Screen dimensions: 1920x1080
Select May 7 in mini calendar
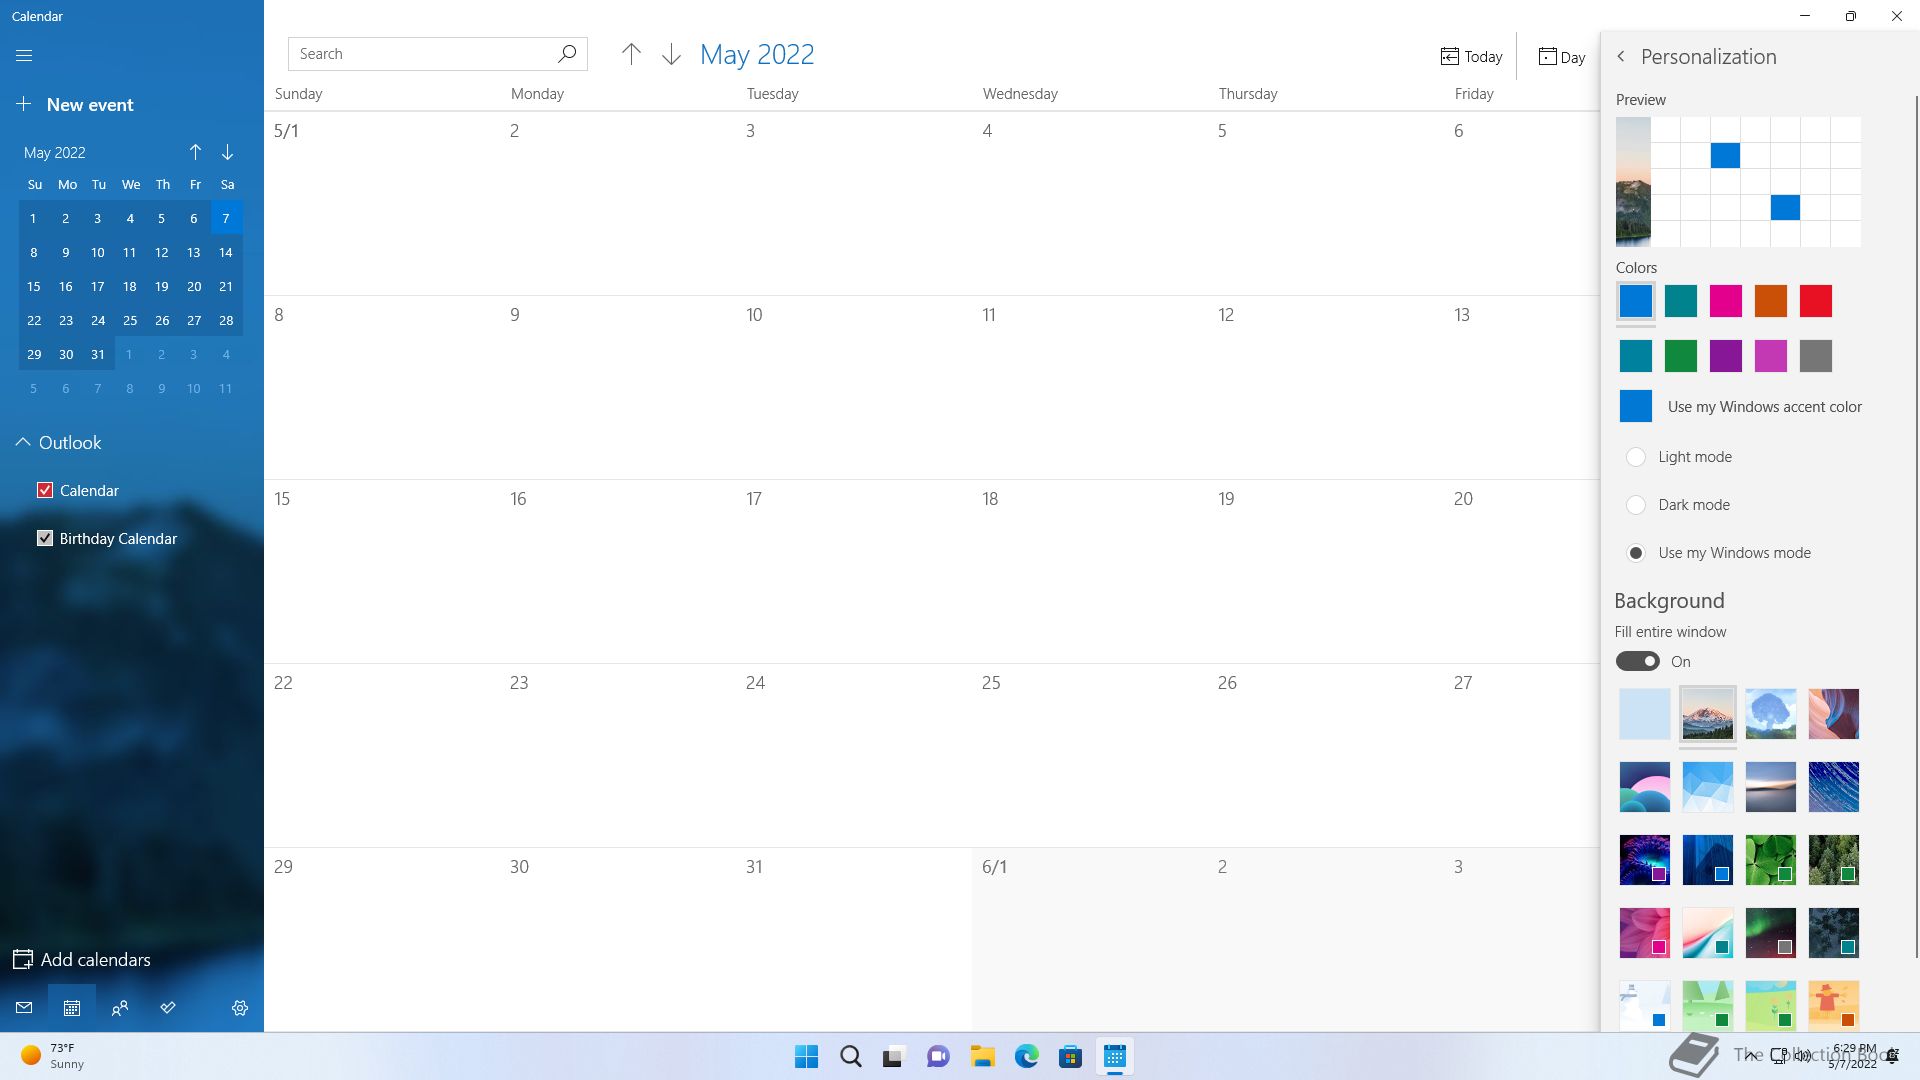(x=226, y=218)
